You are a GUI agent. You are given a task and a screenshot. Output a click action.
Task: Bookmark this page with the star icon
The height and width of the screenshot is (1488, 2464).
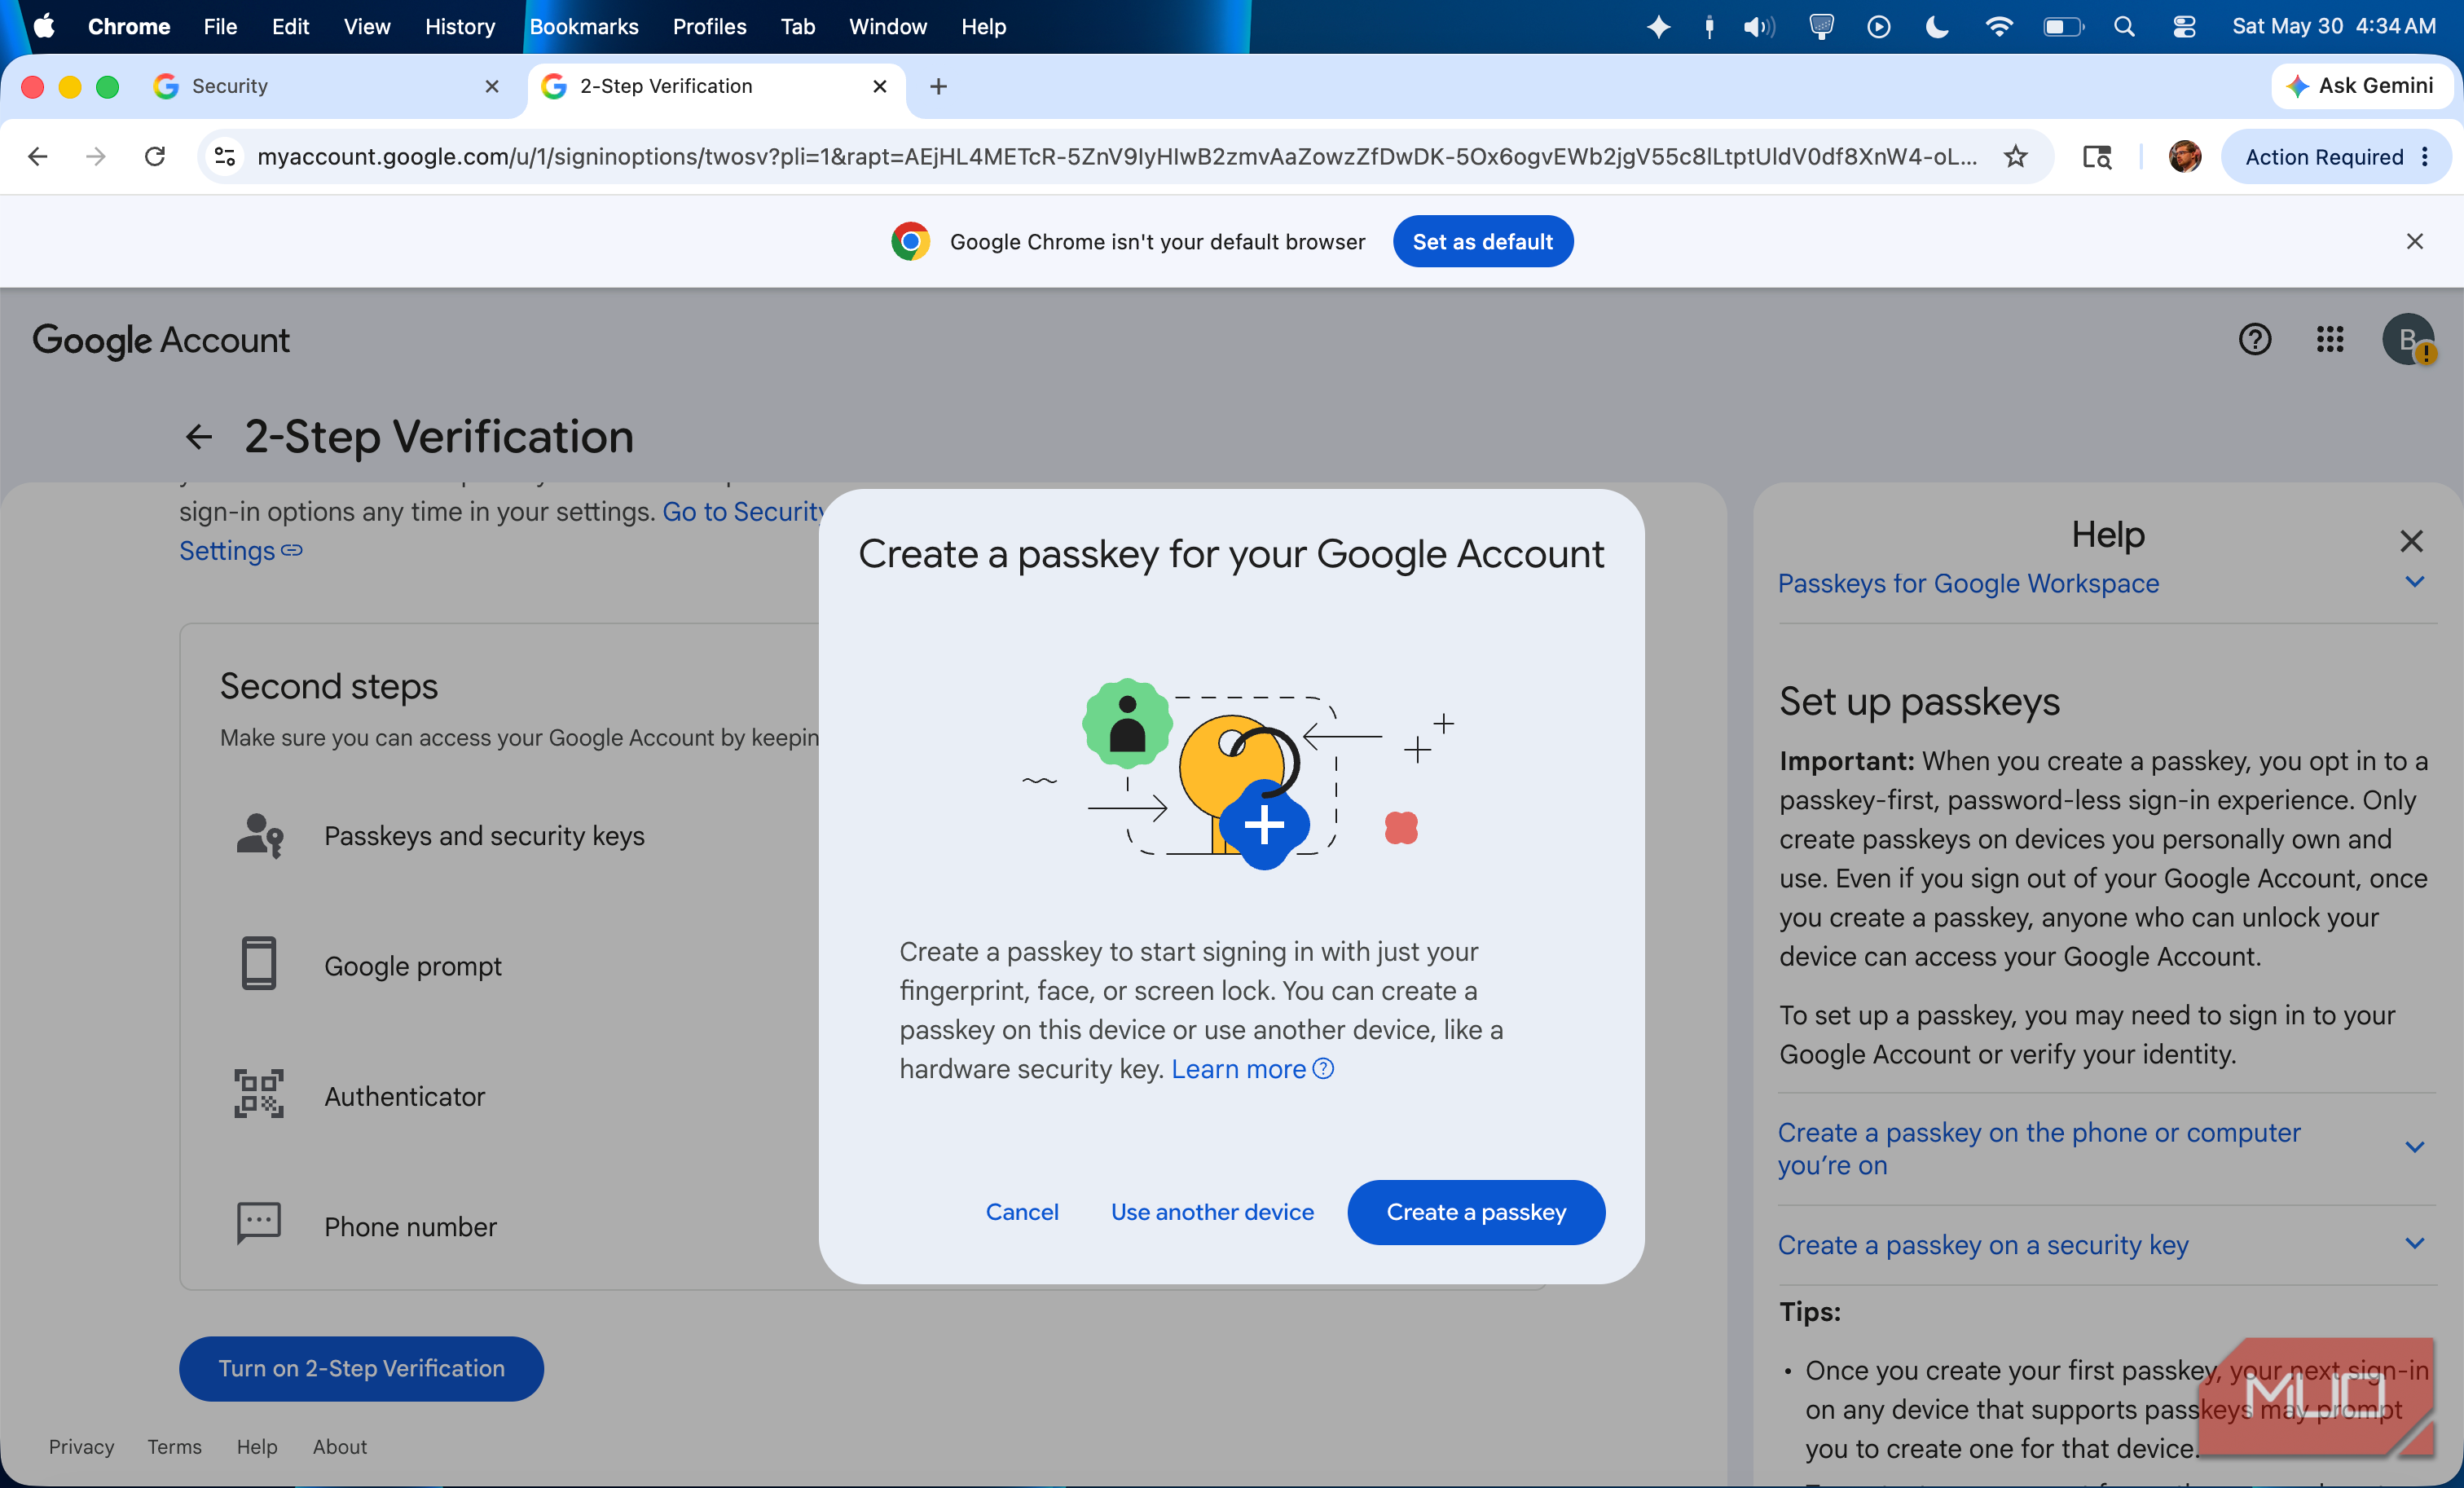click(x=2015, y=156)
